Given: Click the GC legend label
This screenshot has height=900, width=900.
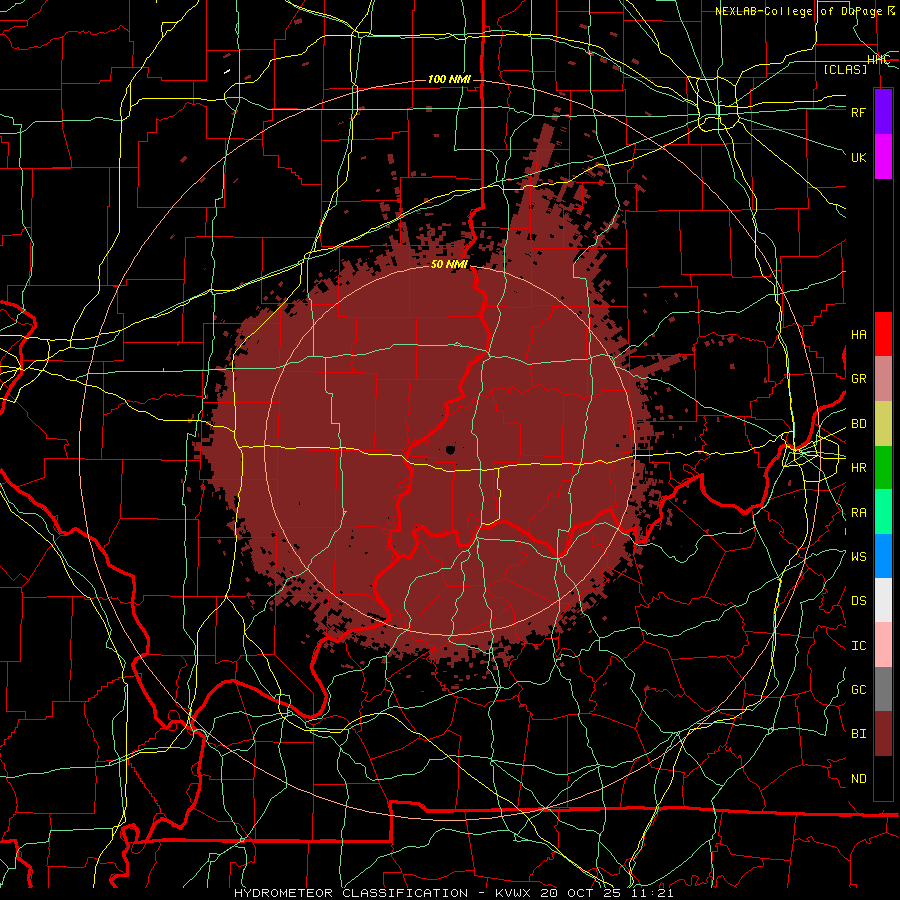Looking at the screenshot, I should (858, 690).
